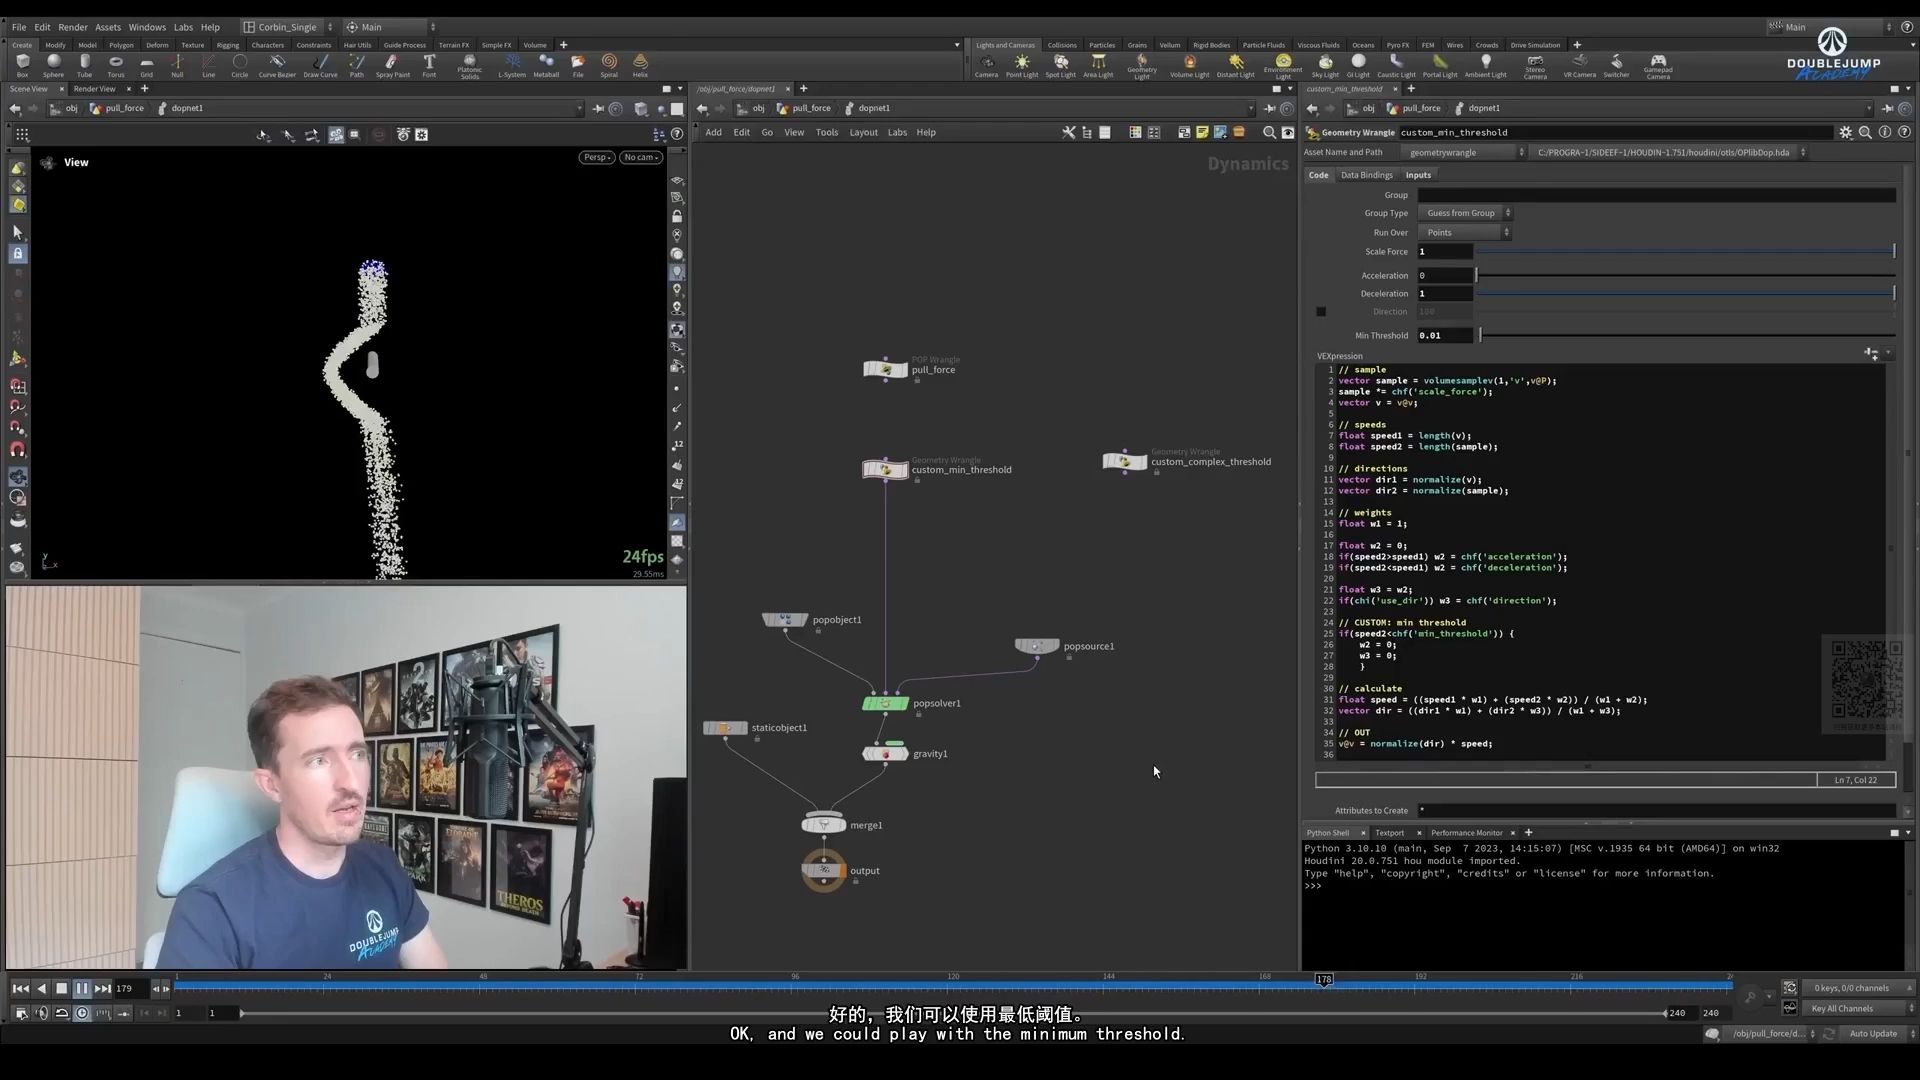Click the Key All Channels button

pyautogui.click(x=1842, y=1008)
